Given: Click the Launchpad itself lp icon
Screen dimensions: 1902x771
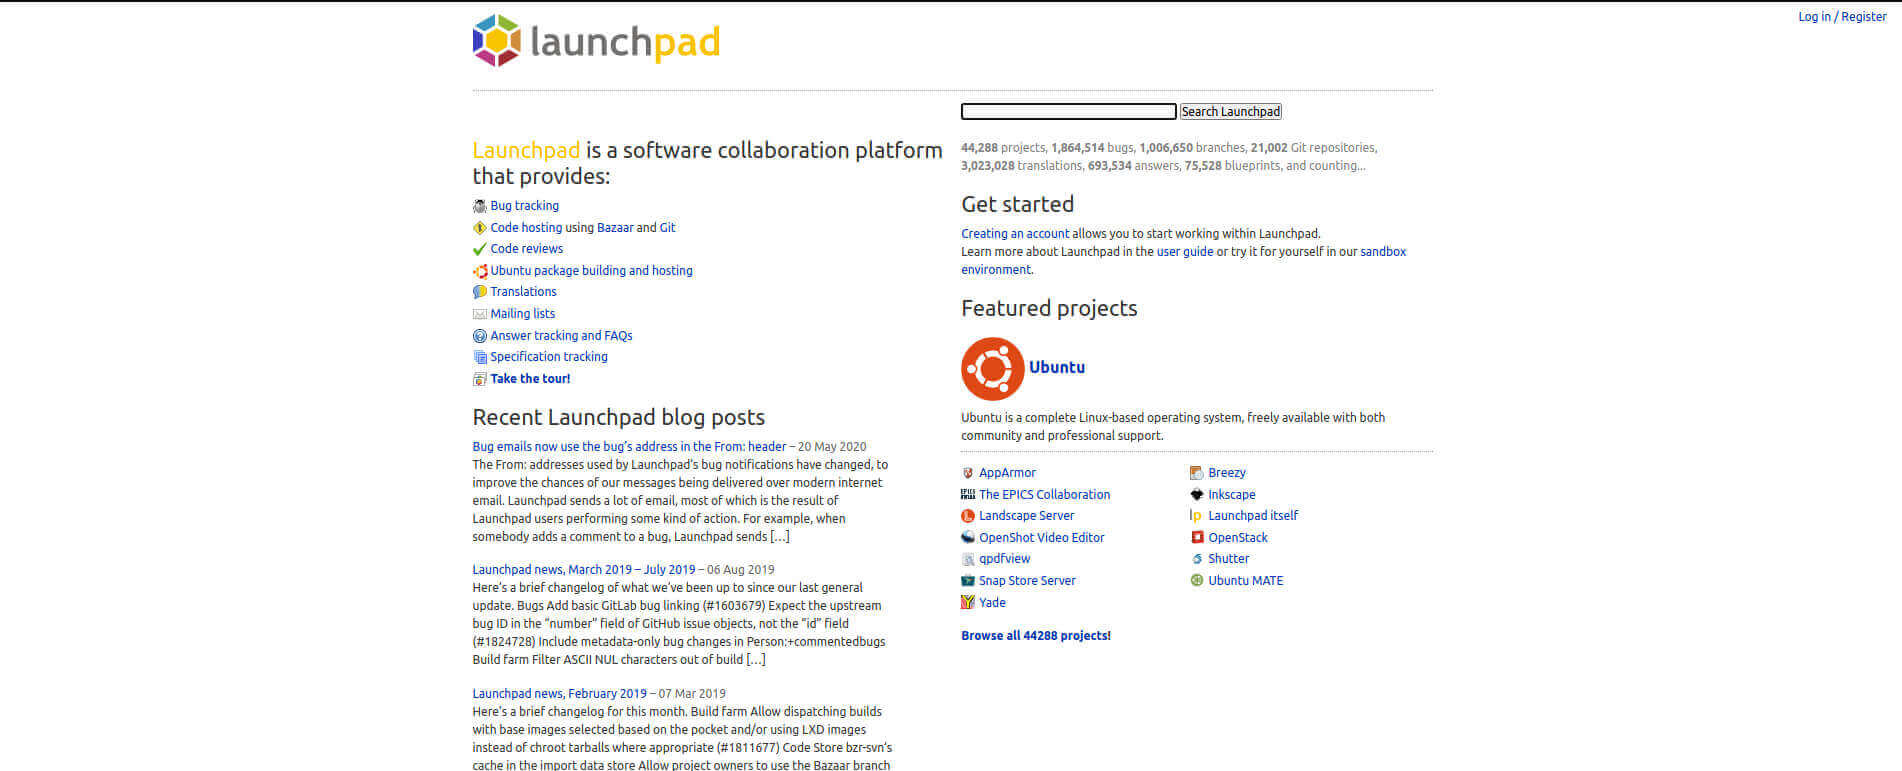Looking at the screenshot, I should pyautogui.click(x=1196, y=516).
